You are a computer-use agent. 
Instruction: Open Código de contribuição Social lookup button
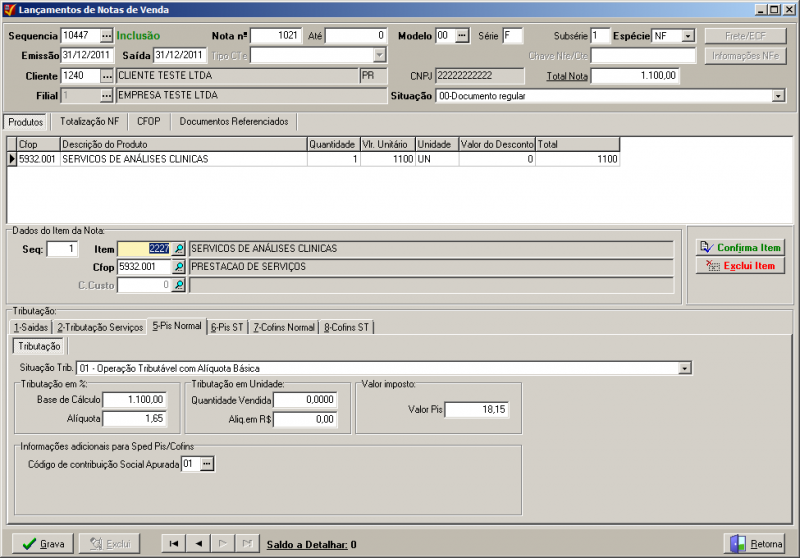[x=207, y=464]
